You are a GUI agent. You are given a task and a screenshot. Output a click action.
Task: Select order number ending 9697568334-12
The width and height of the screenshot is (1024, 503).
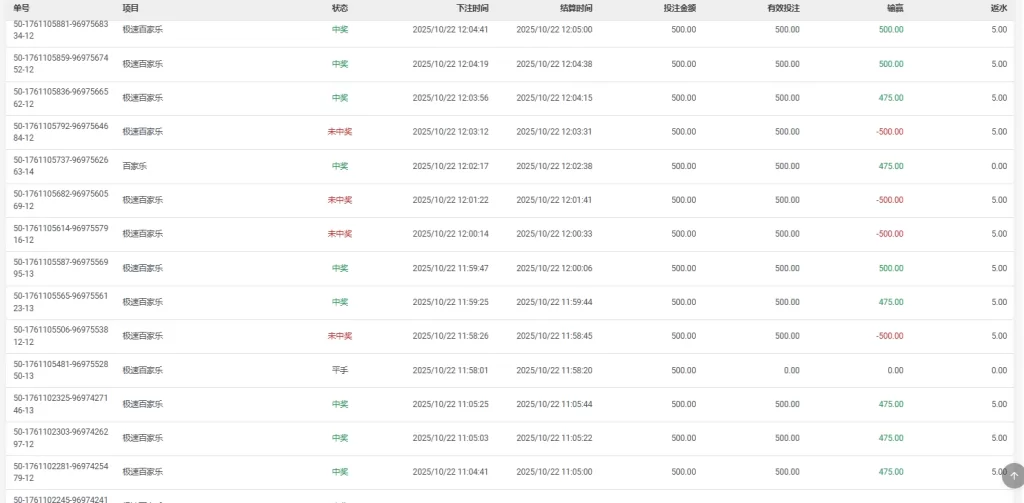point(60,30)
